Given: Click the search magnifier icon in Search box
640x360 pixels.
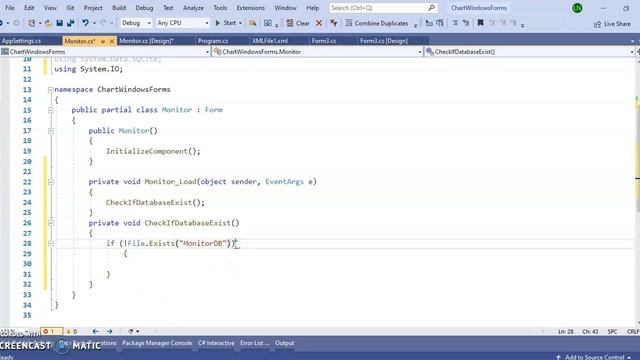Looking at the screenshot, I should coord(431,8).
